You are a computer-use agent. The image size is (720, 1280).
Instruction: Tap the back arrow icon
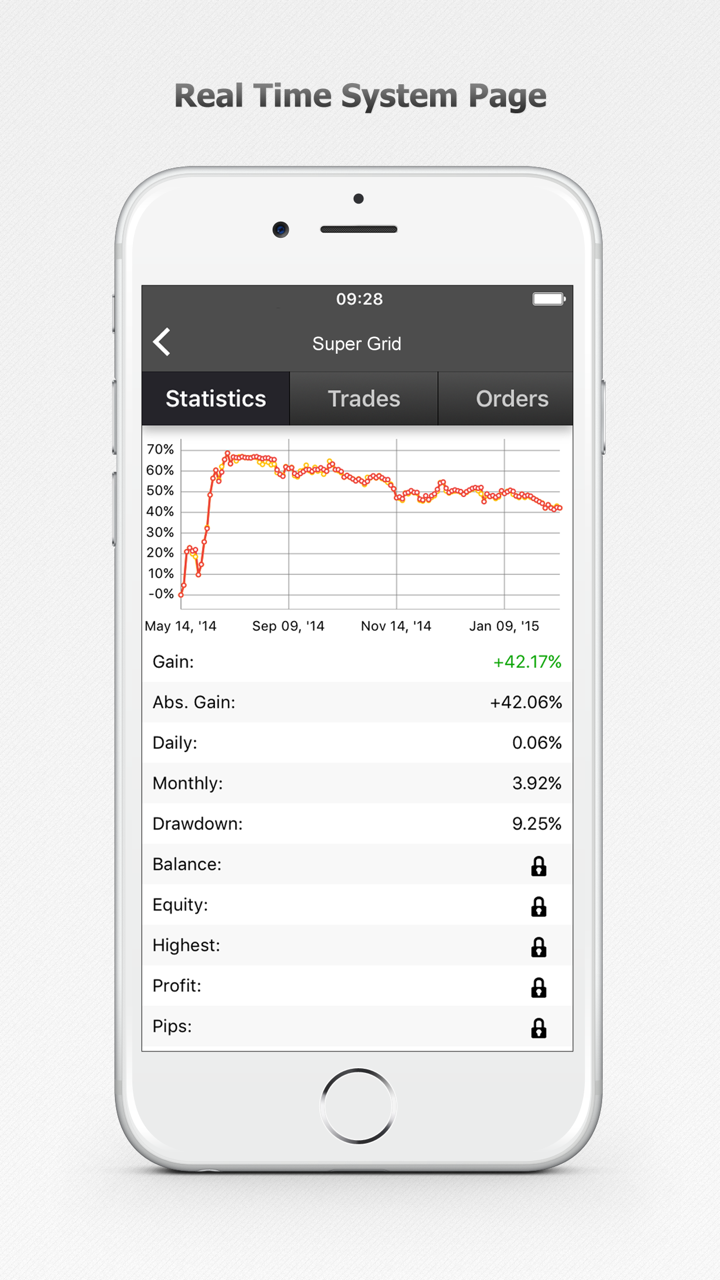[162, 343]
